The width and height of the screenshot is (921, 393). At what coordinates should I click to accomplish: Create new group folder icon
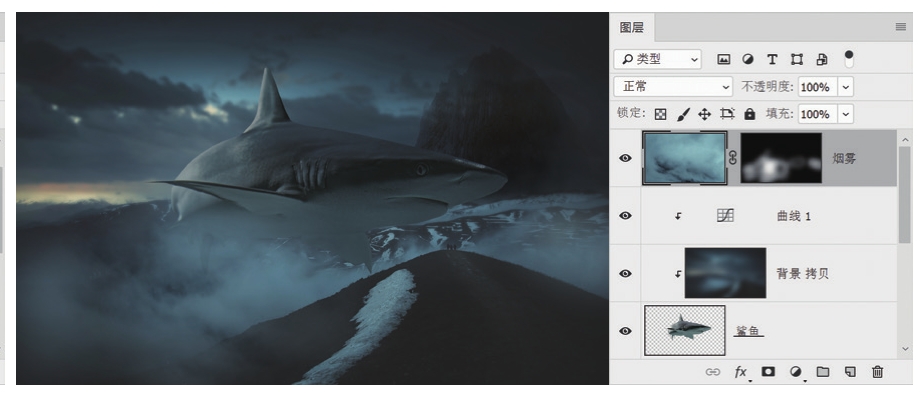[822, 371]
